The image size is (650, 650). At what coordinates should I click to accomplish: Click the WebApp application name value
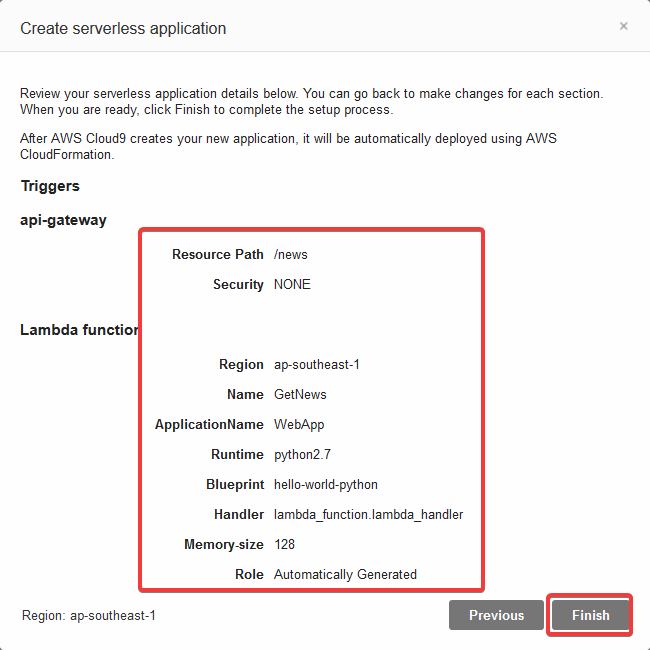(299, 424)
